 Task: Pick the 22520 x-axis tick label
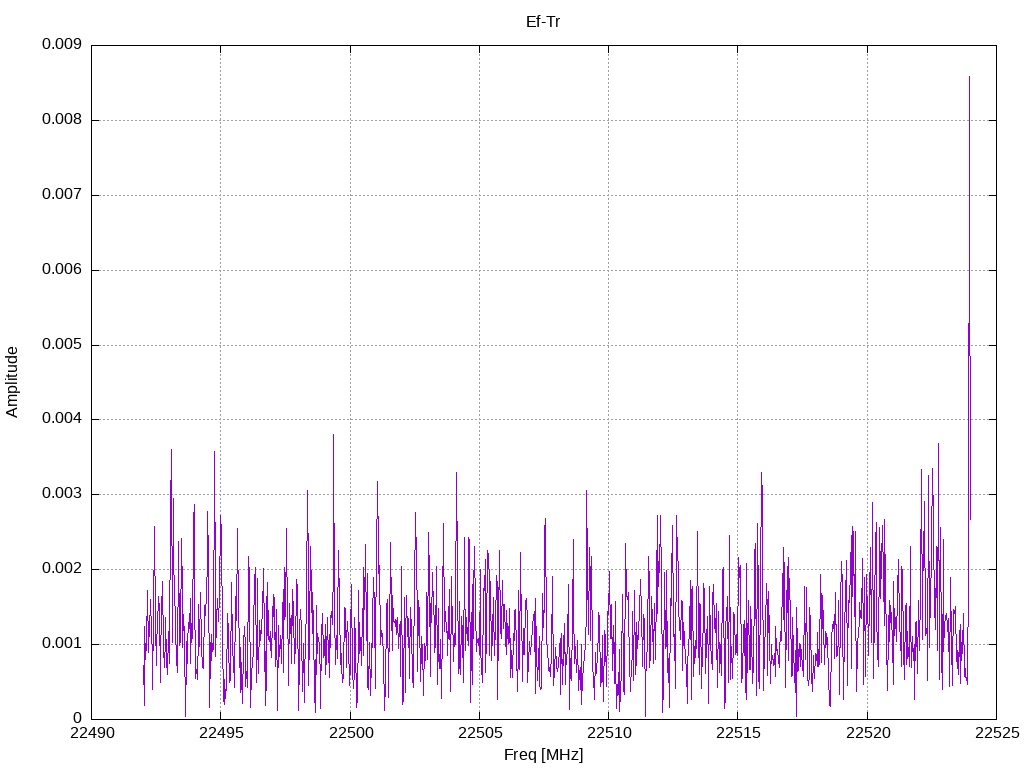[866, 734]
